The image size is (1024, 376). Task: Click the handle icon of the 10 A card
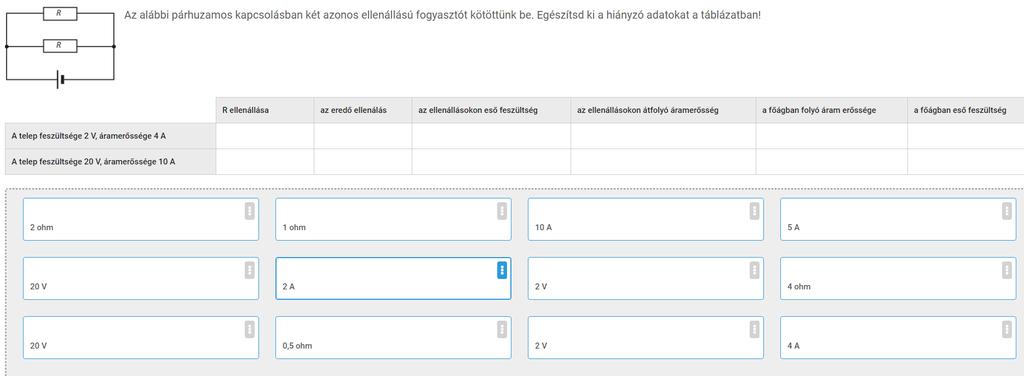click(x=754, y=211)
